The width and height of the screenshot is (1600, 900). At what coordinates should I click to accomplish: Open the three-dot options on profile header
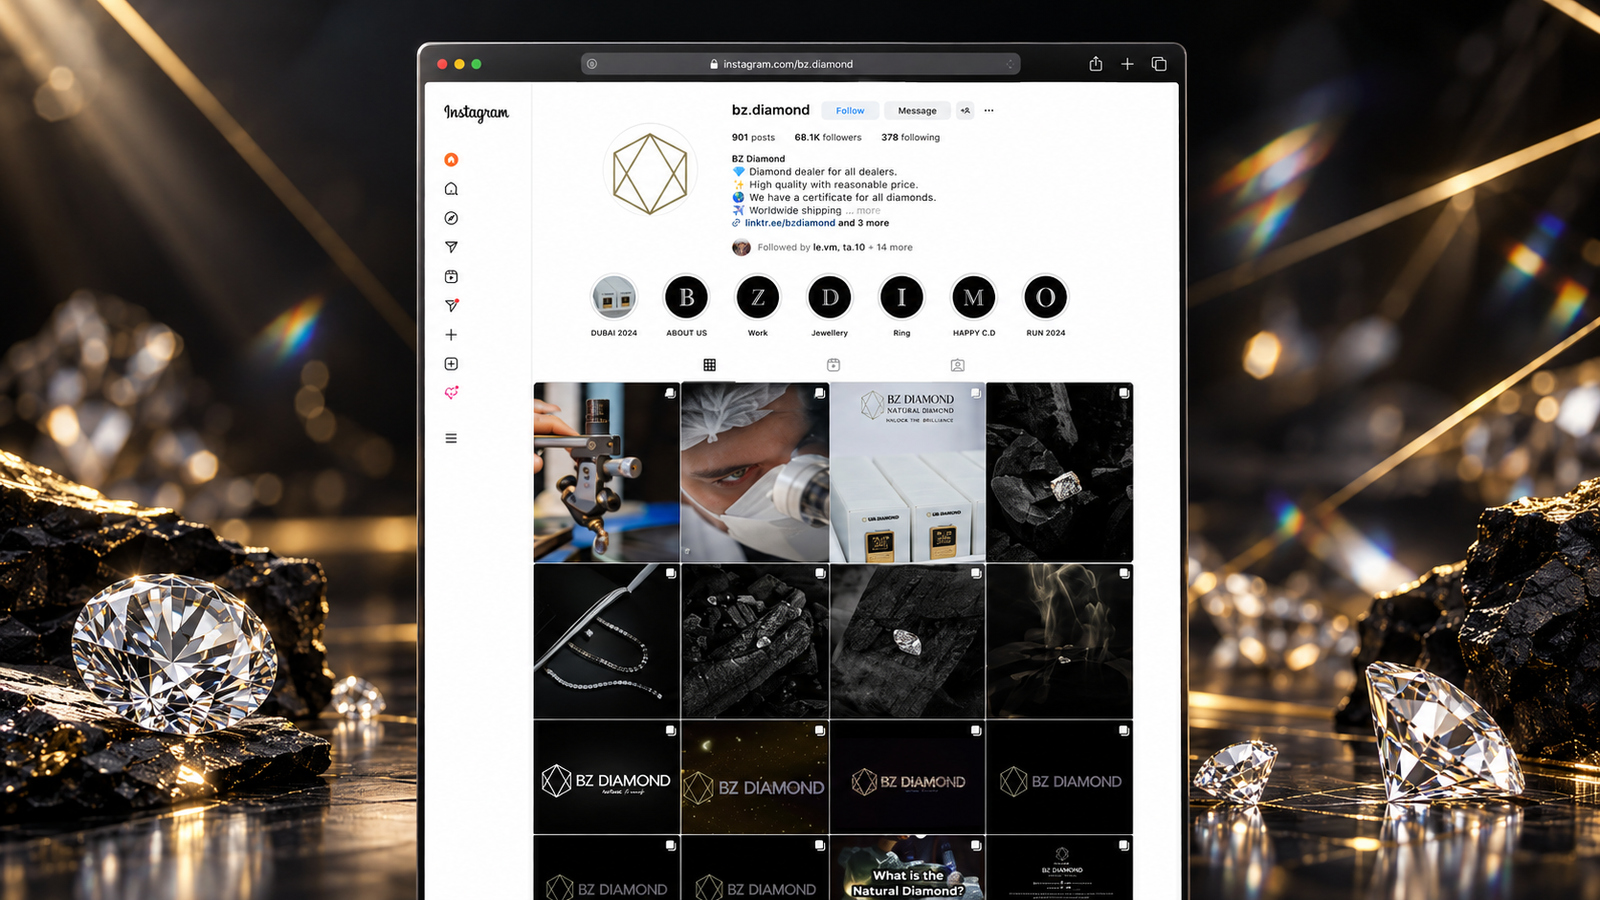coord(989,111)
